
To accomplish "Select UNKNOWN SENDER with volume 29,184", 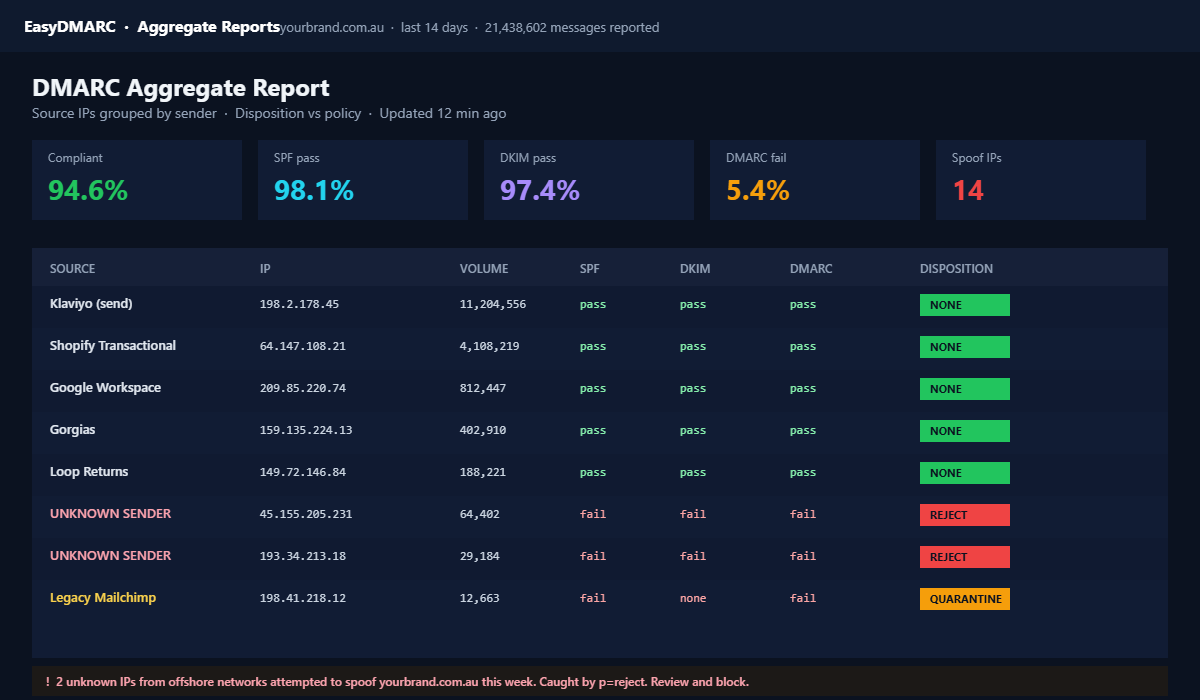I will pyautogui.click(x=110, y=556).
